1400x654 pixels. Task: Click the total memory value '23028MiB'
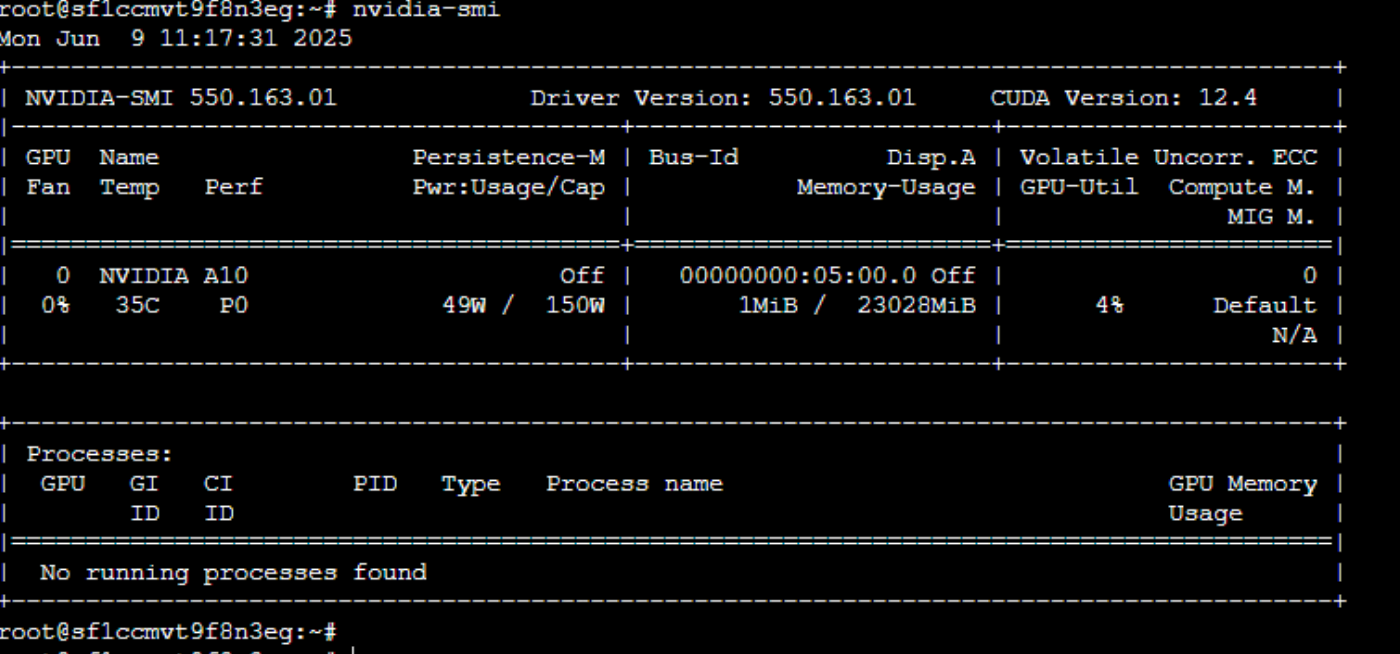pyautogui.click(x=916, y=306)
